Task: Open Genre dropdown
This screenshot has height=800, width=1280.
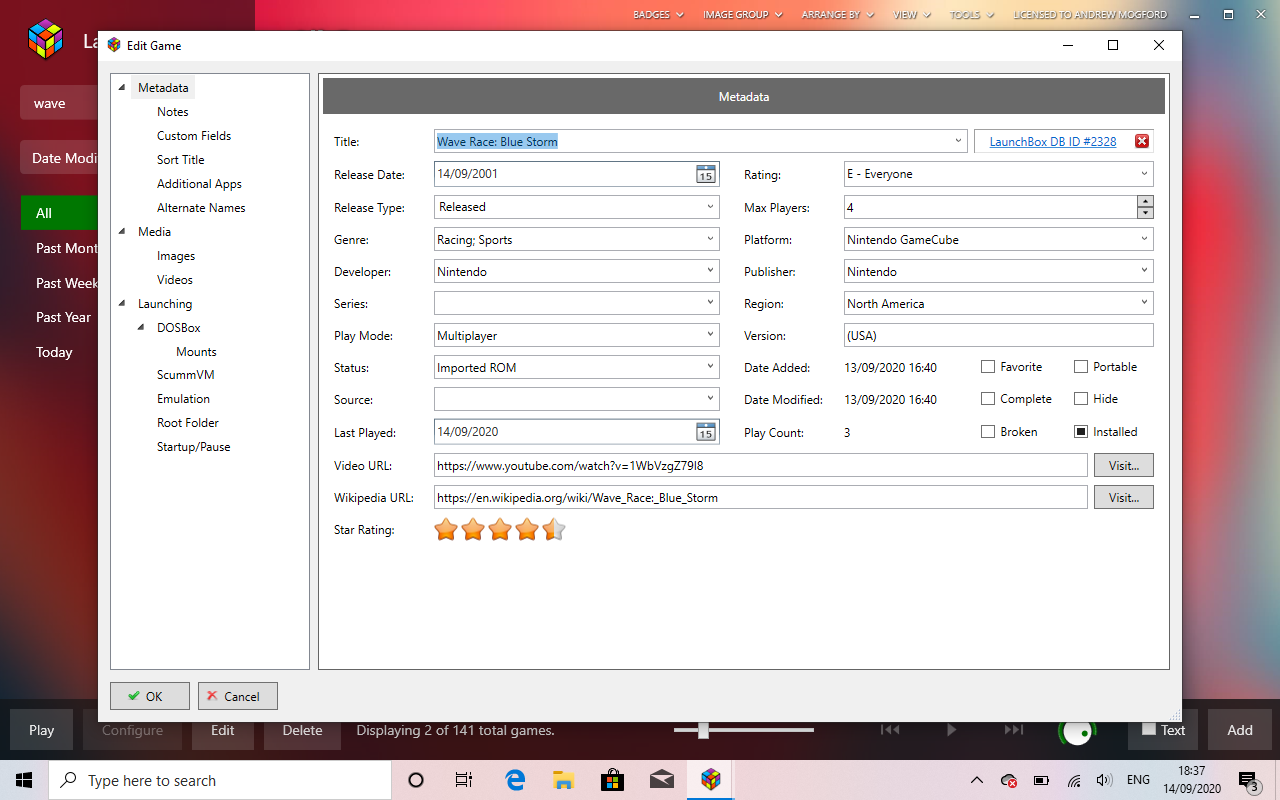Action: 711,239
